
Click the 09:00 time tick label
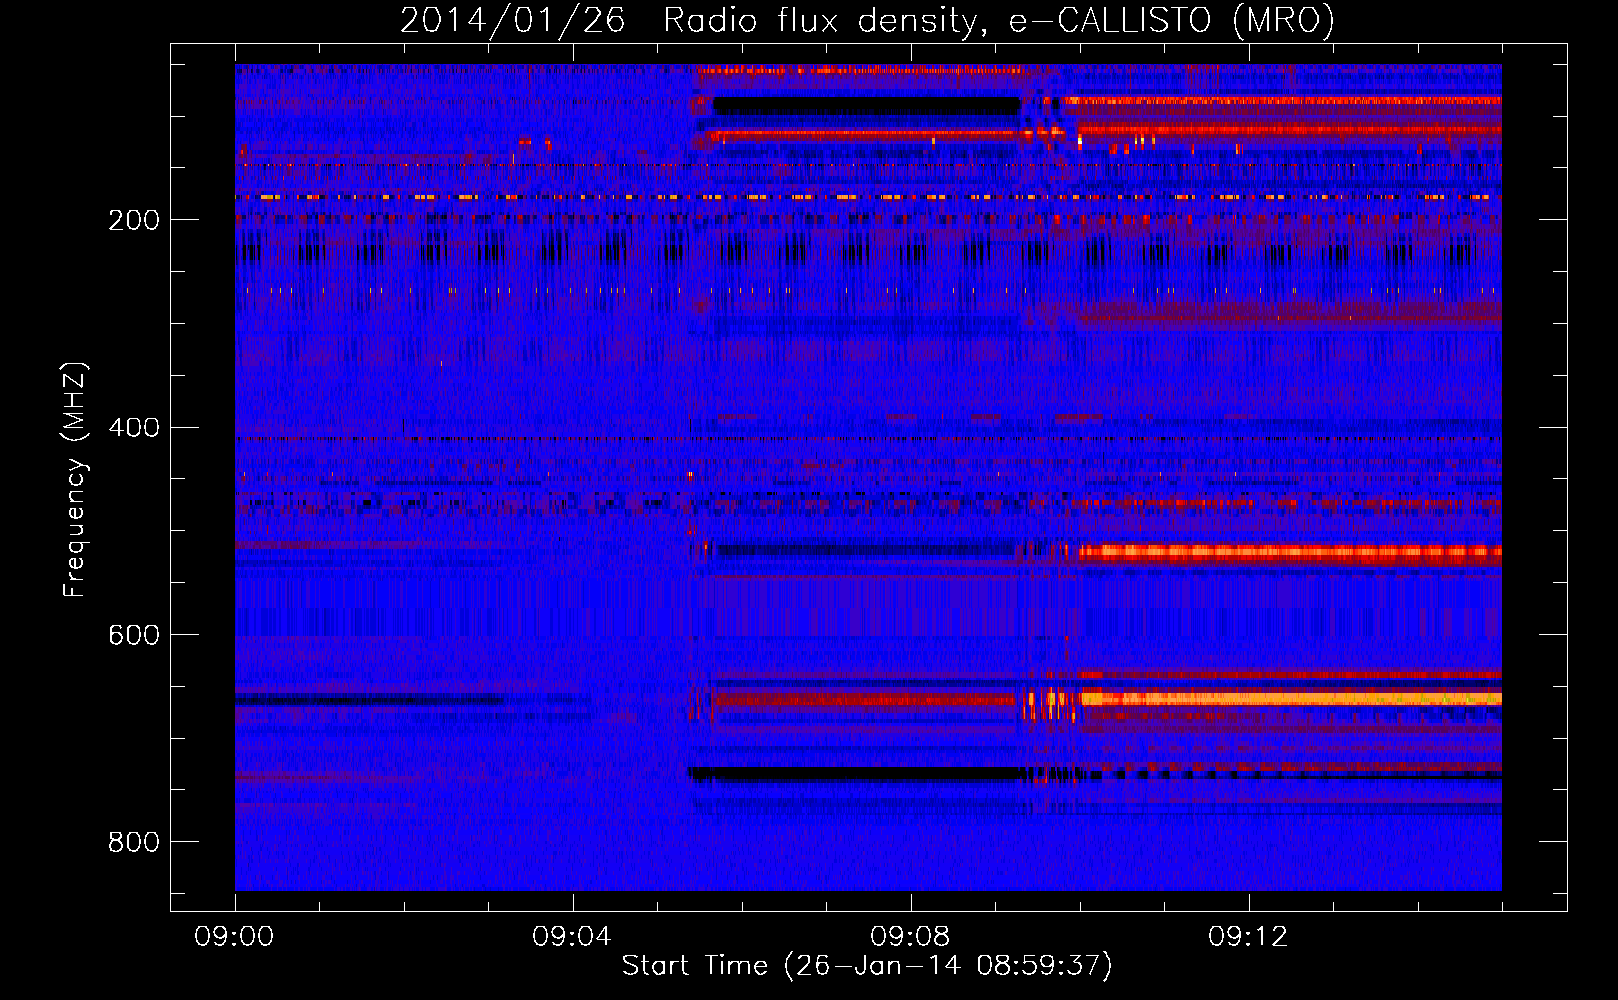tap(234, 937)
